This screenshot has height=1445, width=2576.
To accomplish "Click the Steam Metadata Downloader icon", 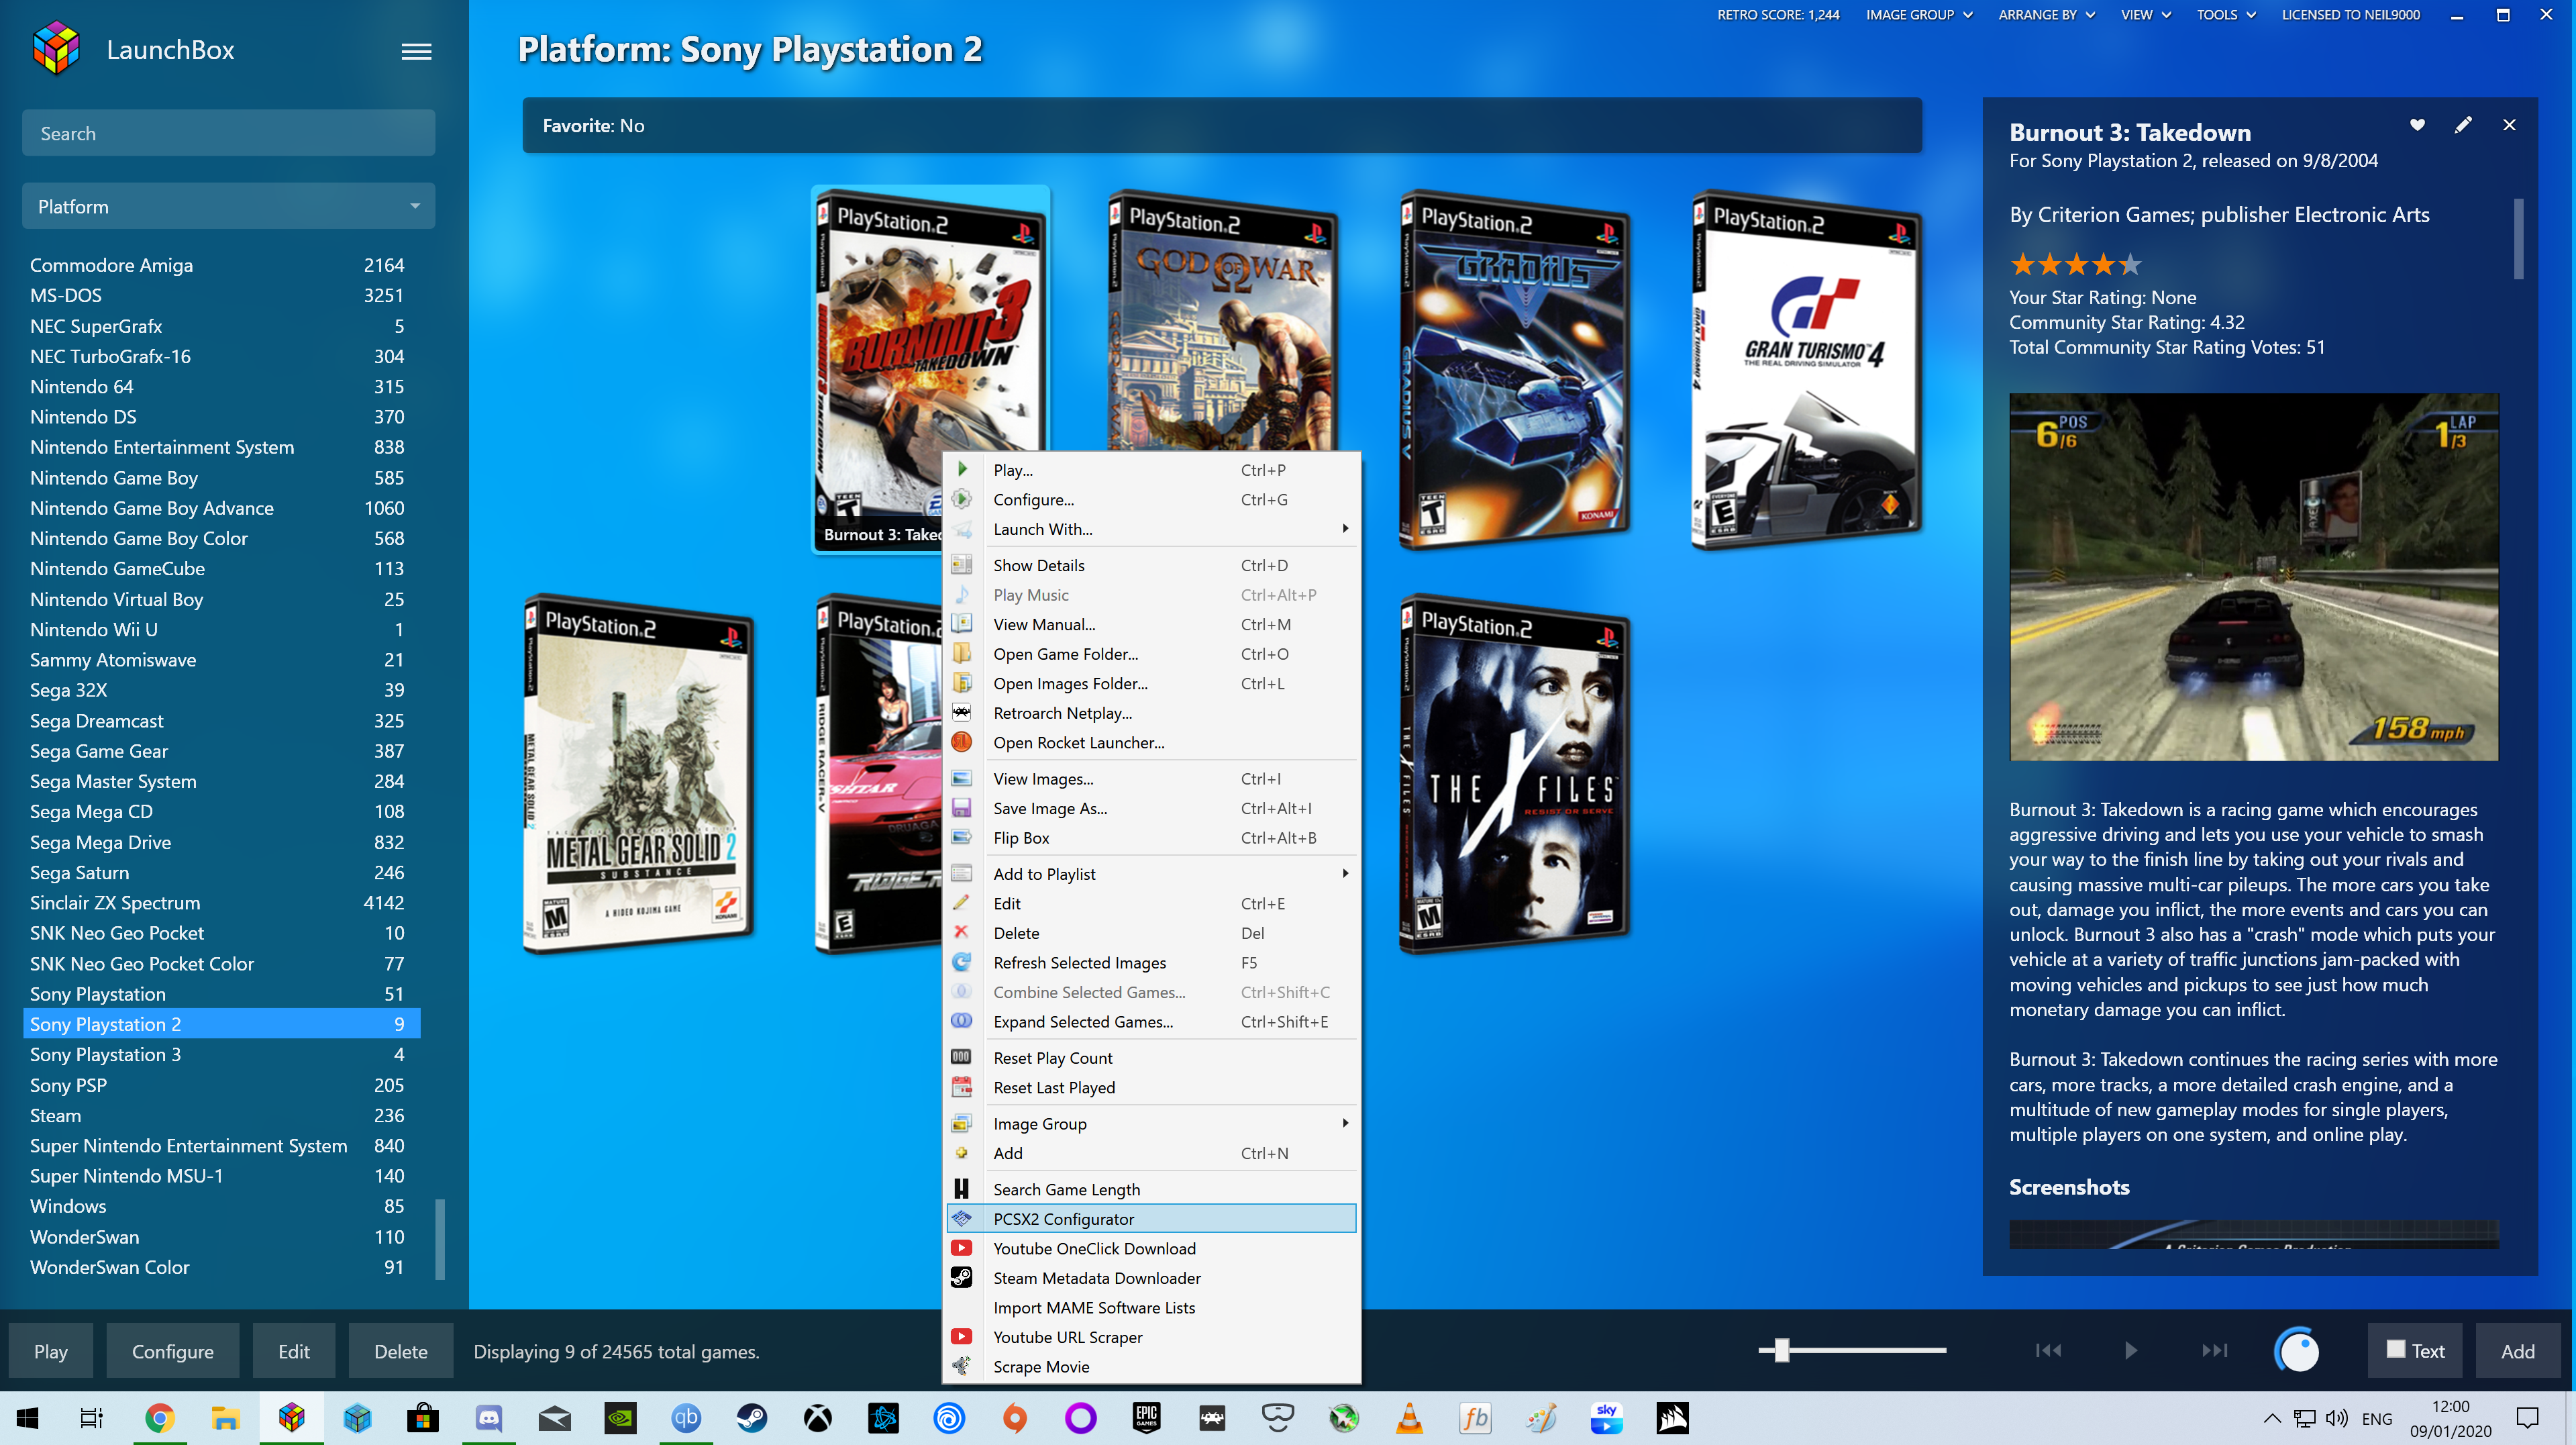I will coord(961,1277).
